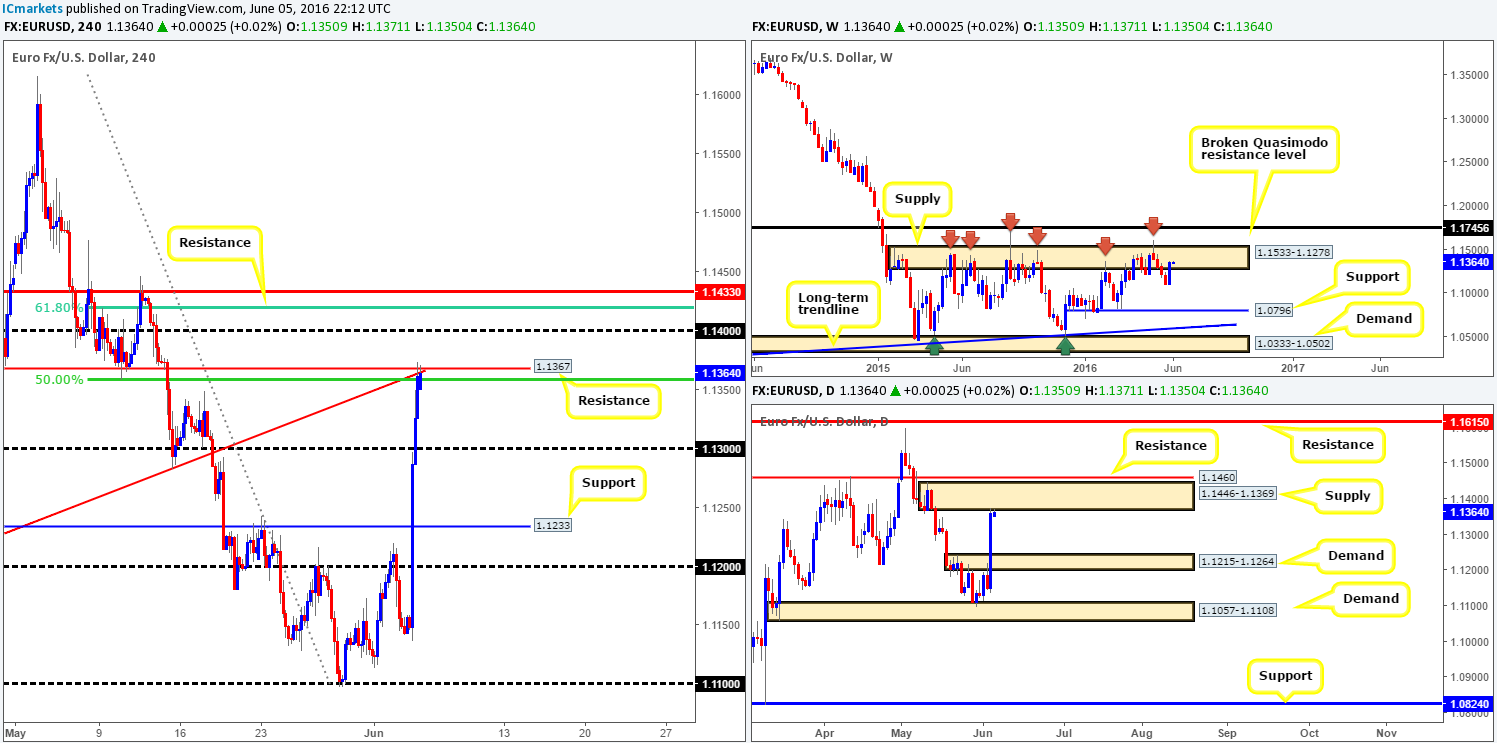
Task: Click the first green demand arrow under the weekly chart
Action: pyautogui.click(x=934, y=347)
